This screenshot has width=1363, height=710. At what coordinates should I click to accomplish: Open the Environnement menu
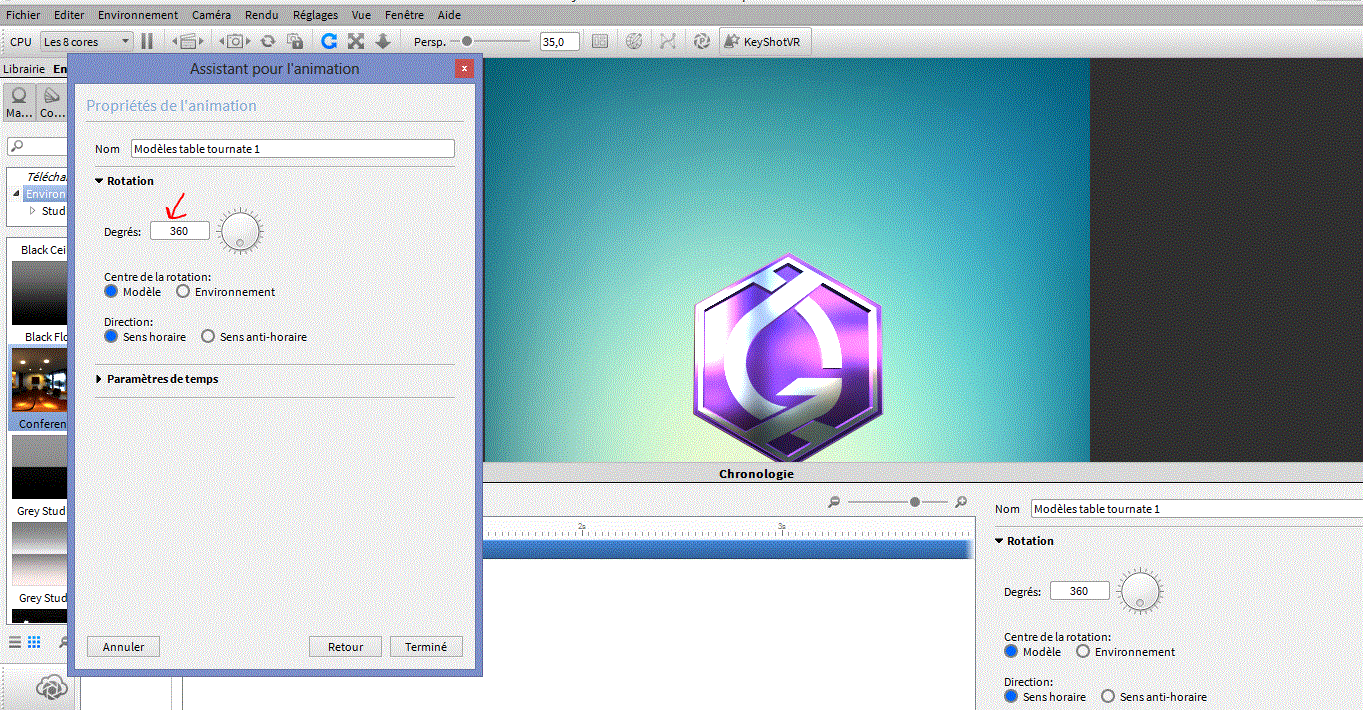pos(138,15)
